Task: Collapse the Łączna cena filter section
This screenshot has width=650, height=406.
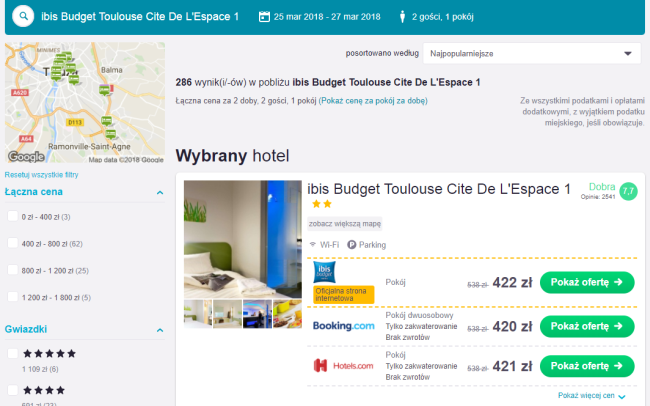Action: [160, 192]
